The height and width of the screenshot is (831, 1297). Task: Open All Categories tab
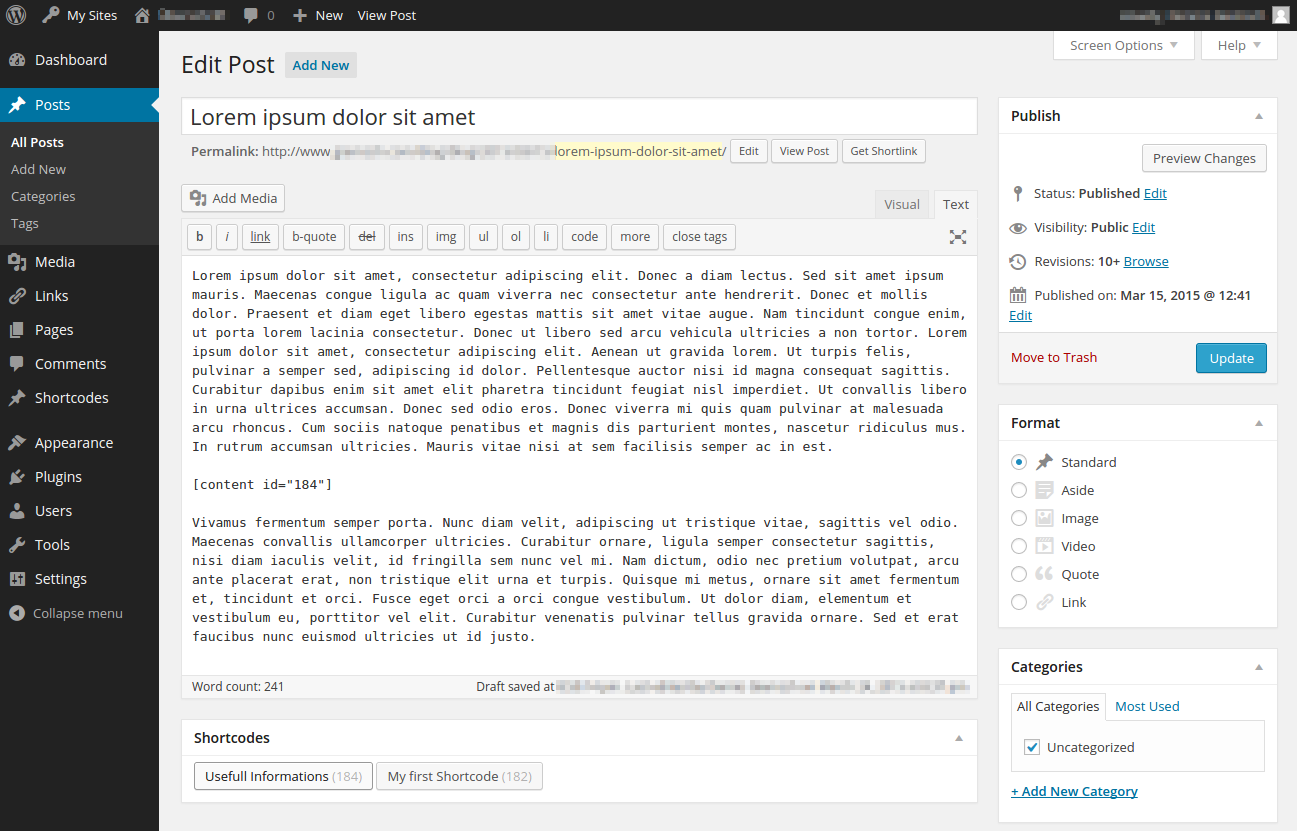(x=1058, y=706)
